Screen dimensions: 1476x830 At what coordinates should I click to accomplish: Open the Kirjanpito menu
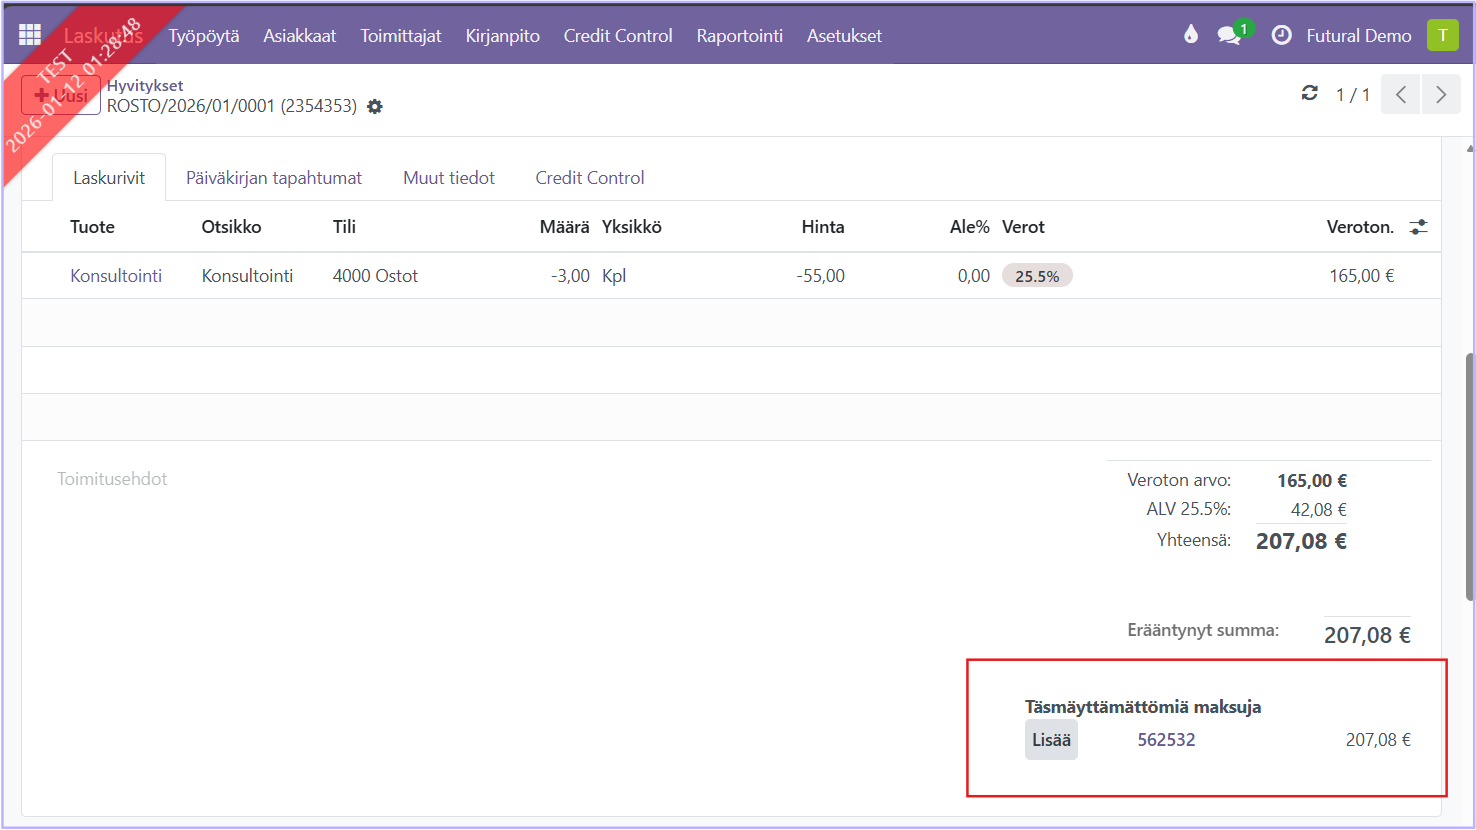(502, 36)
